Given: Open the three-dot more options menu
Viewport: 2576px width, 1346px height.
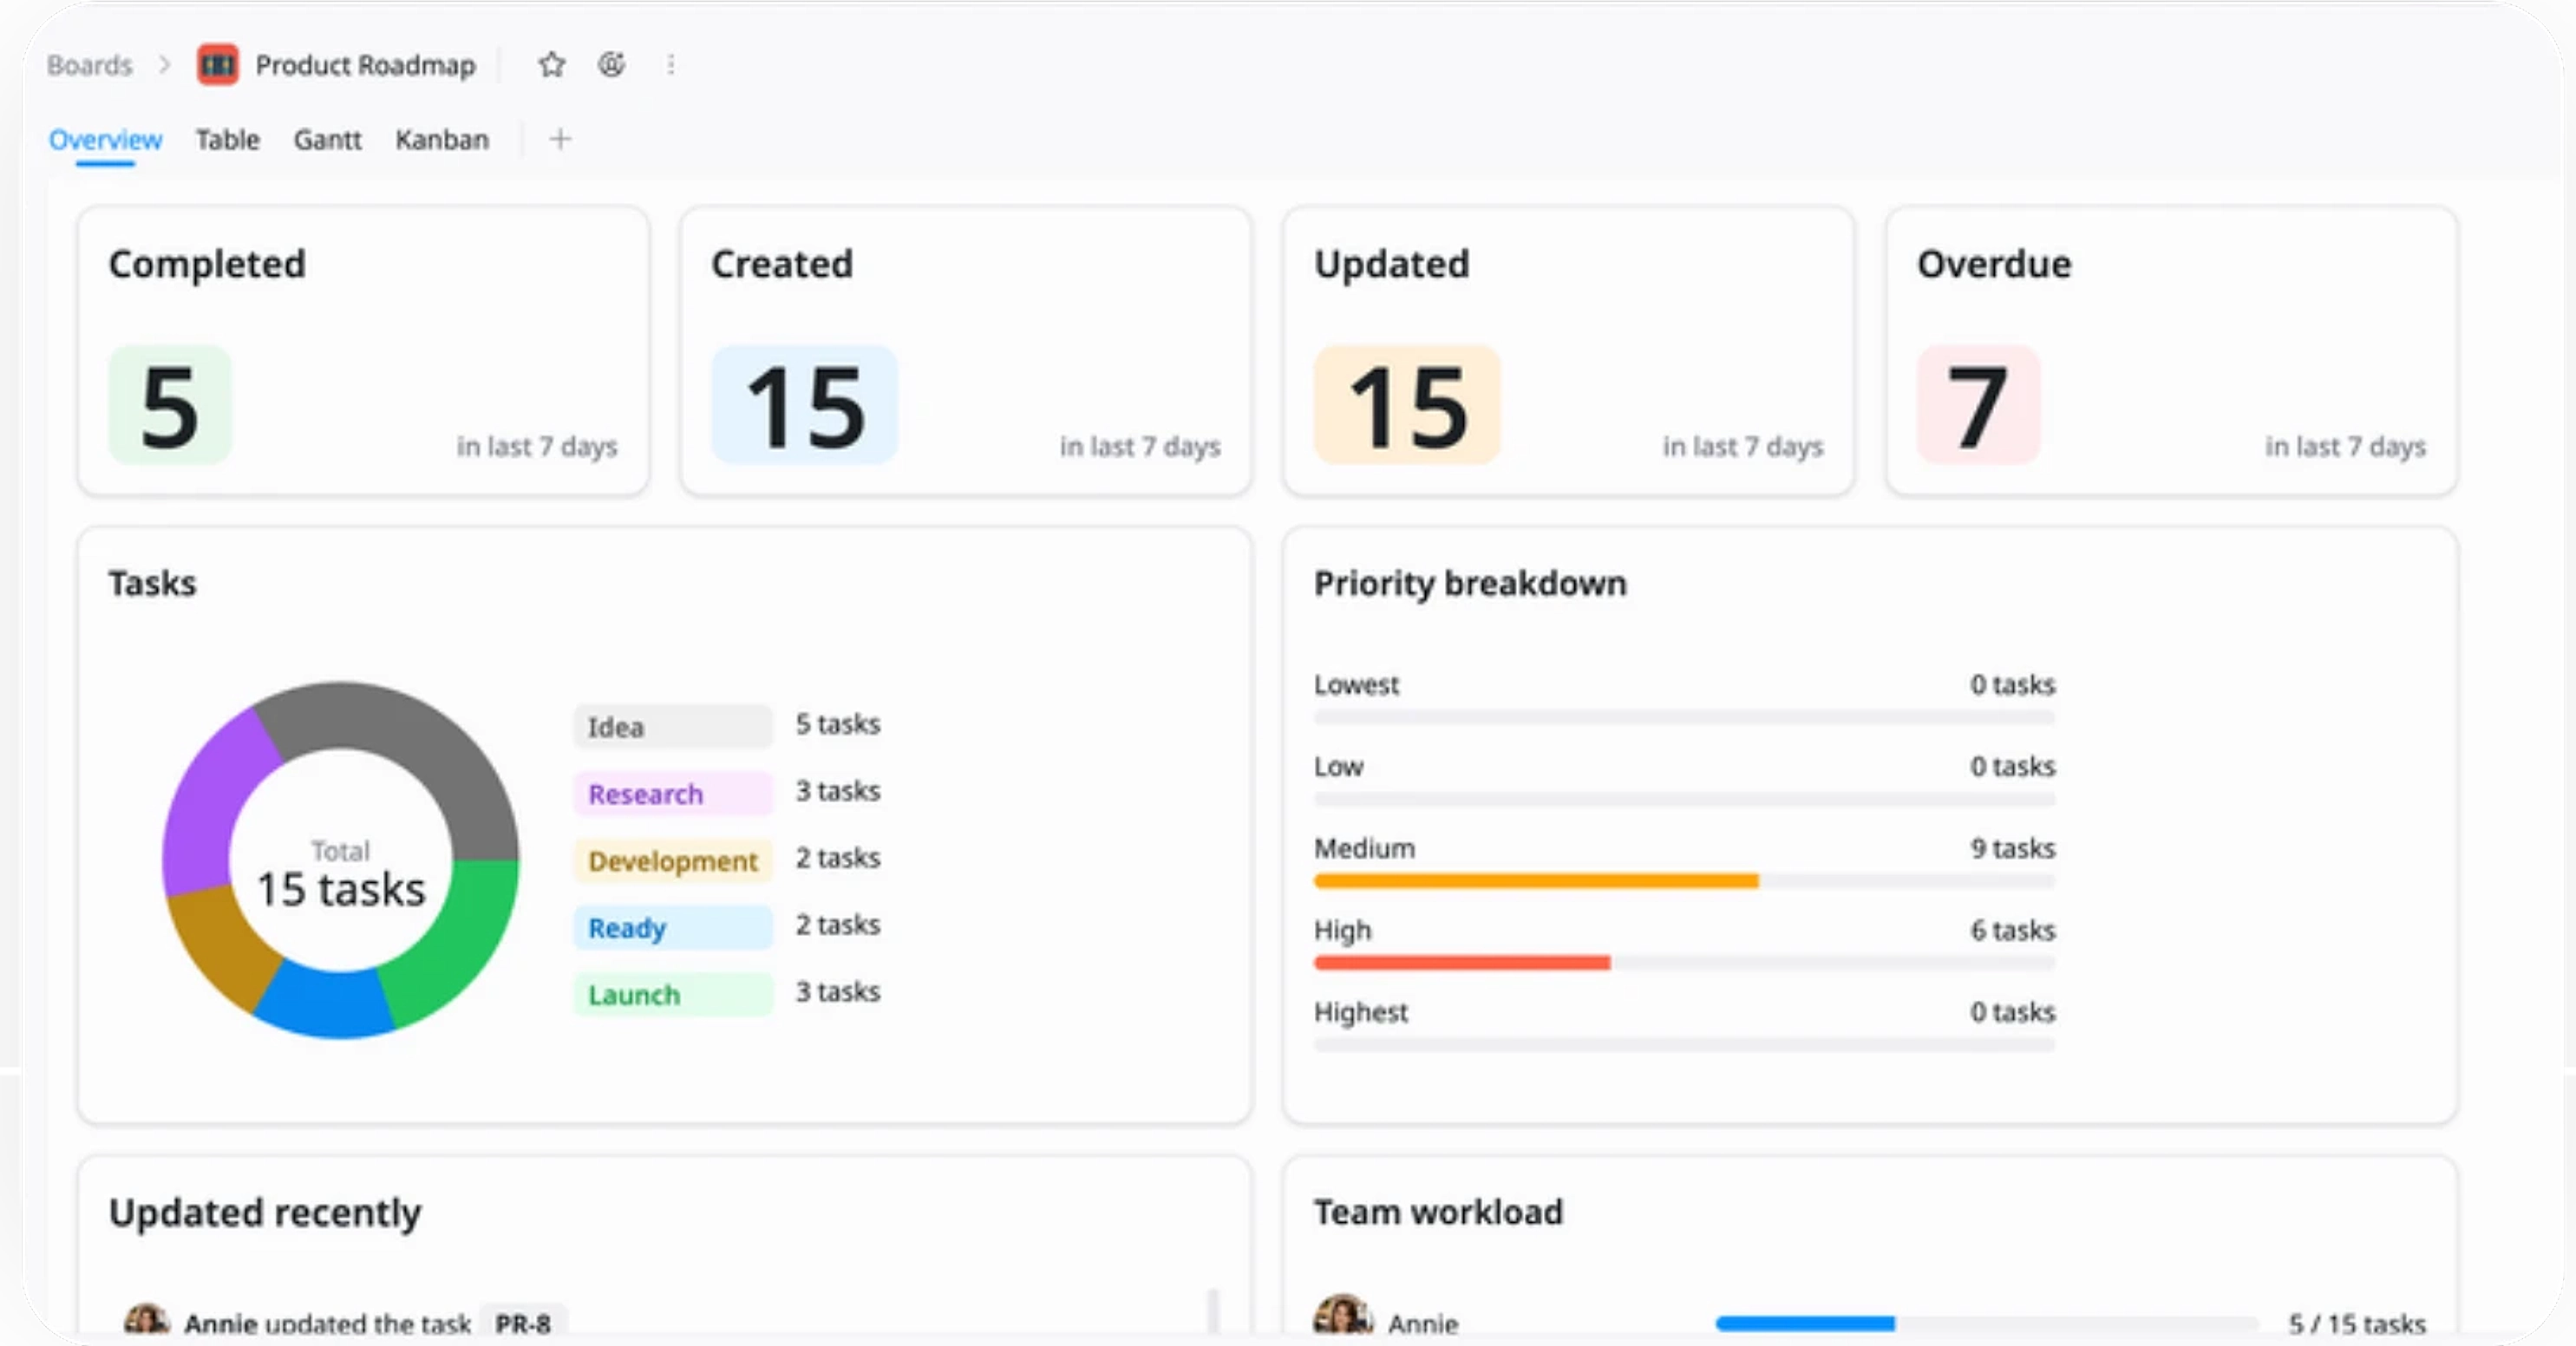Looking at the screenshot, I should click(x=671, y=65).
